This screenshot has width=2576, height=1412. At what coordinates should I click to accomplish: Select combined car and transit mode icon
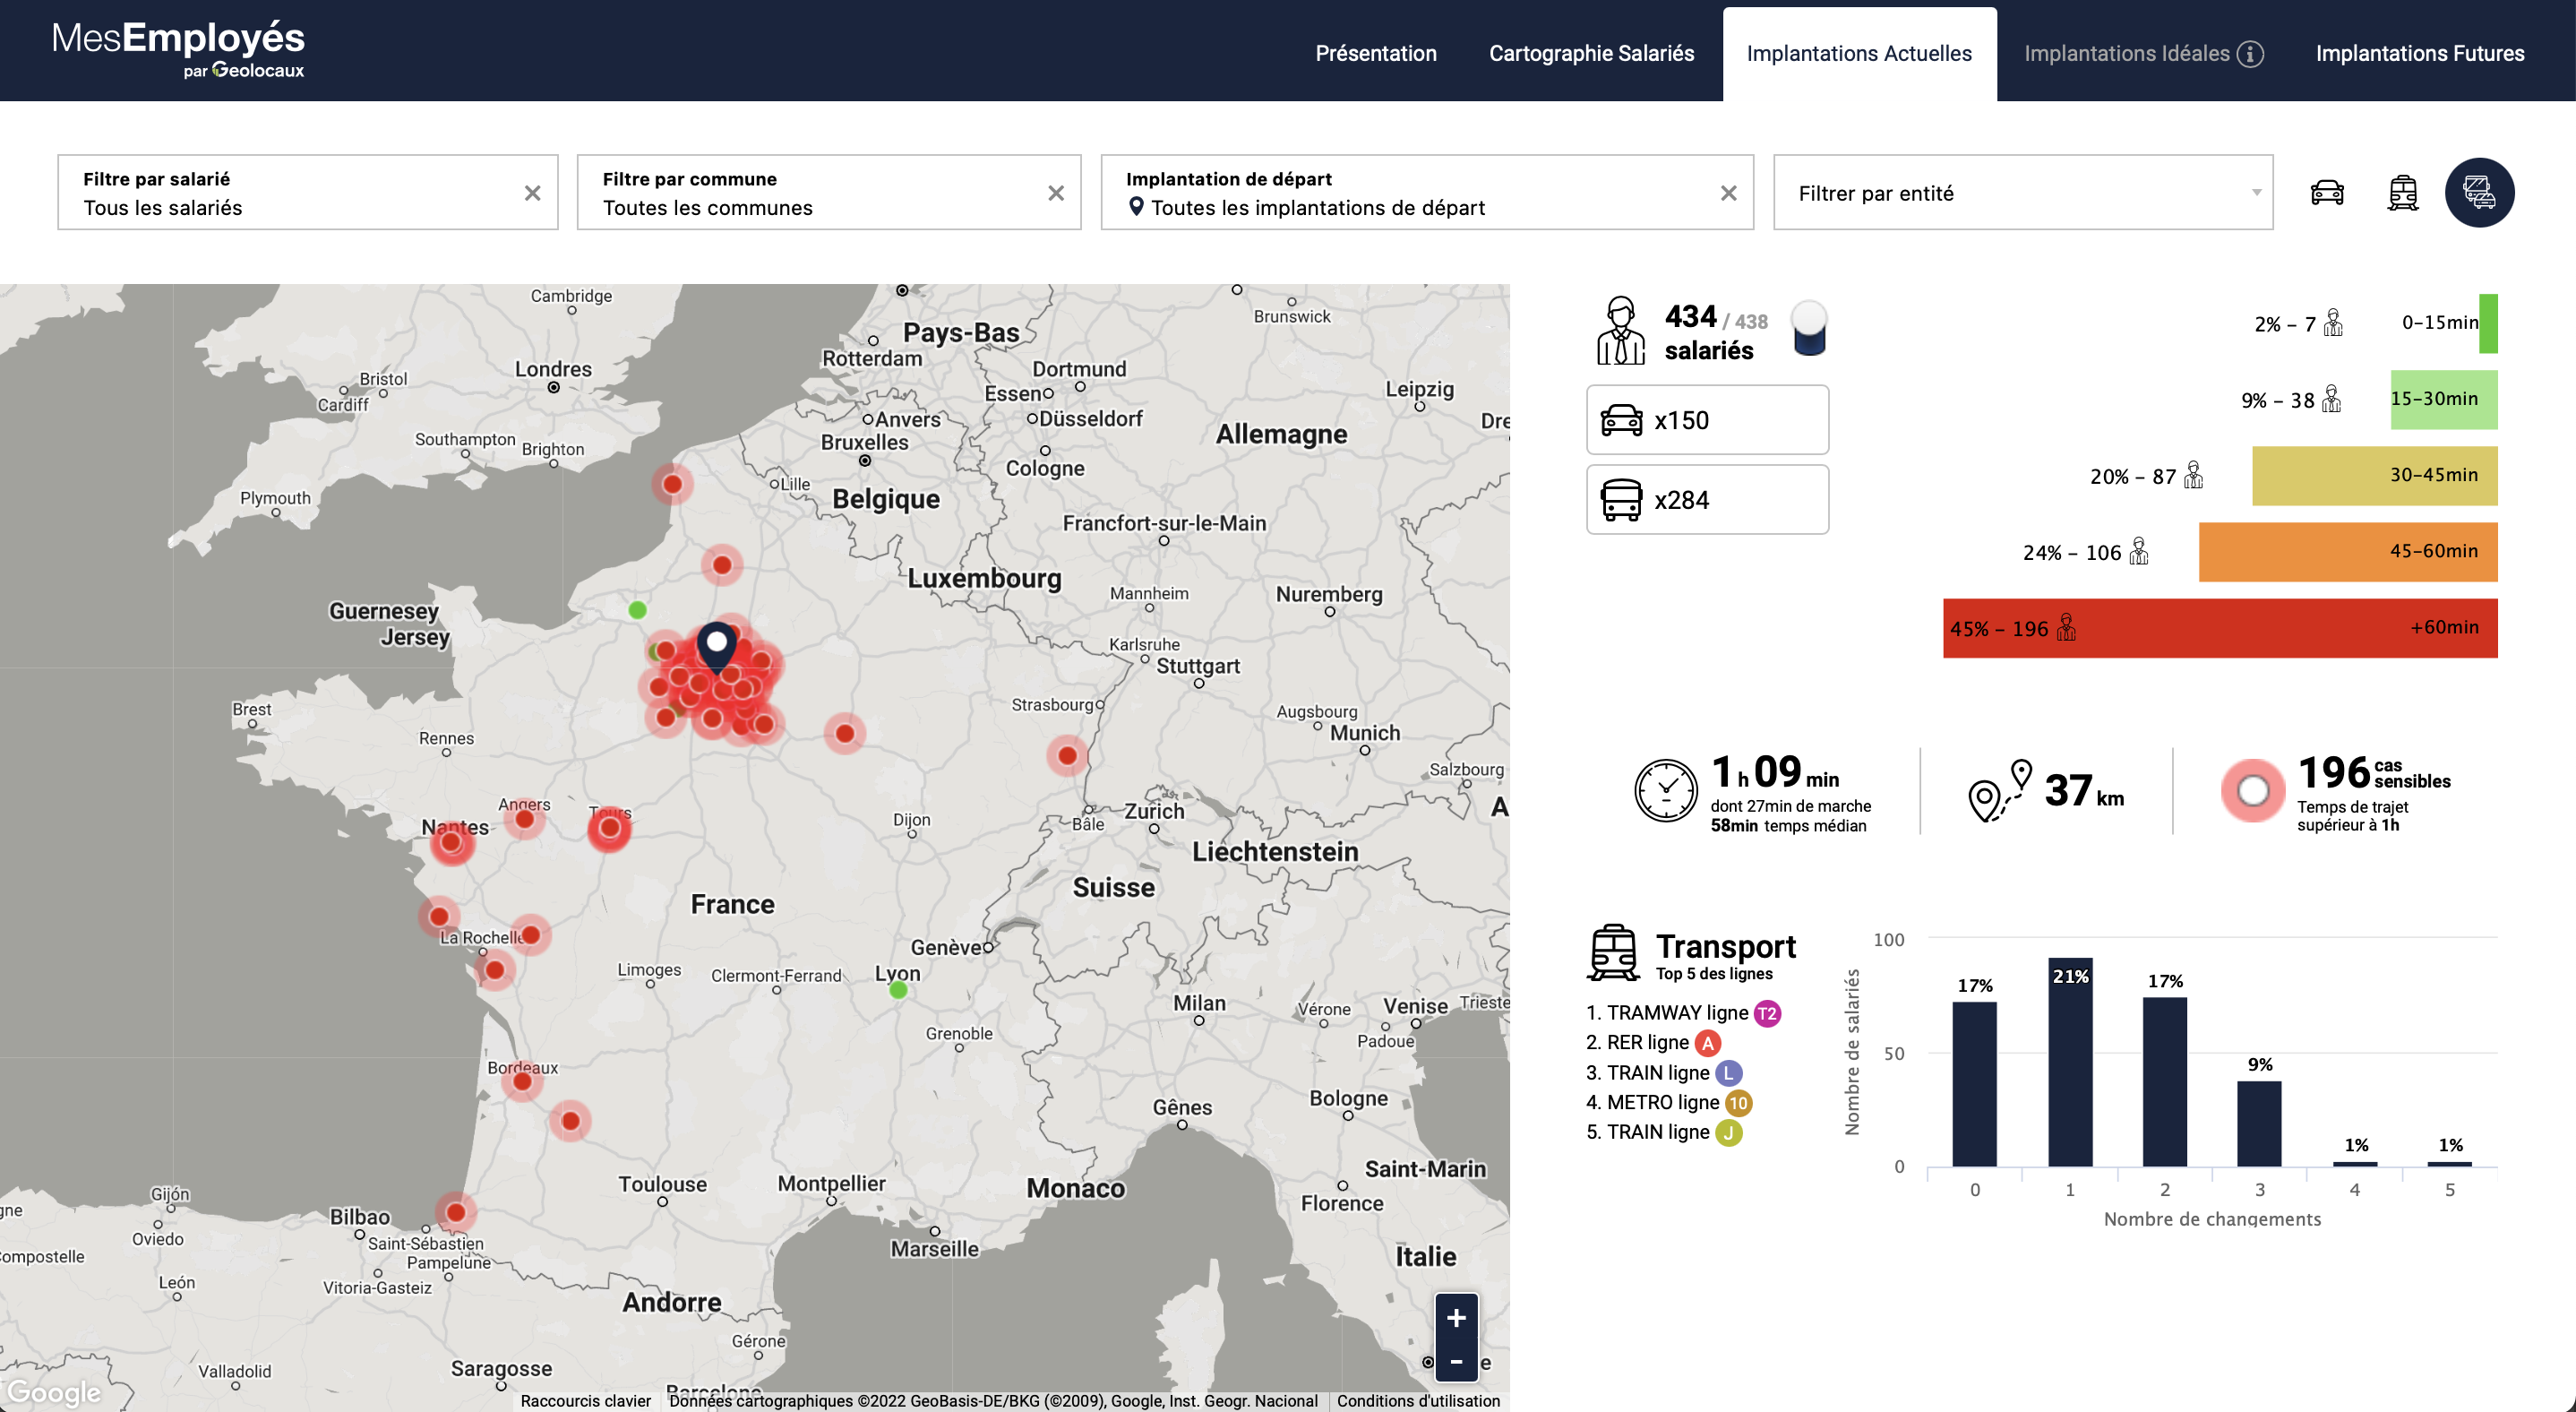pos(2479,192)
